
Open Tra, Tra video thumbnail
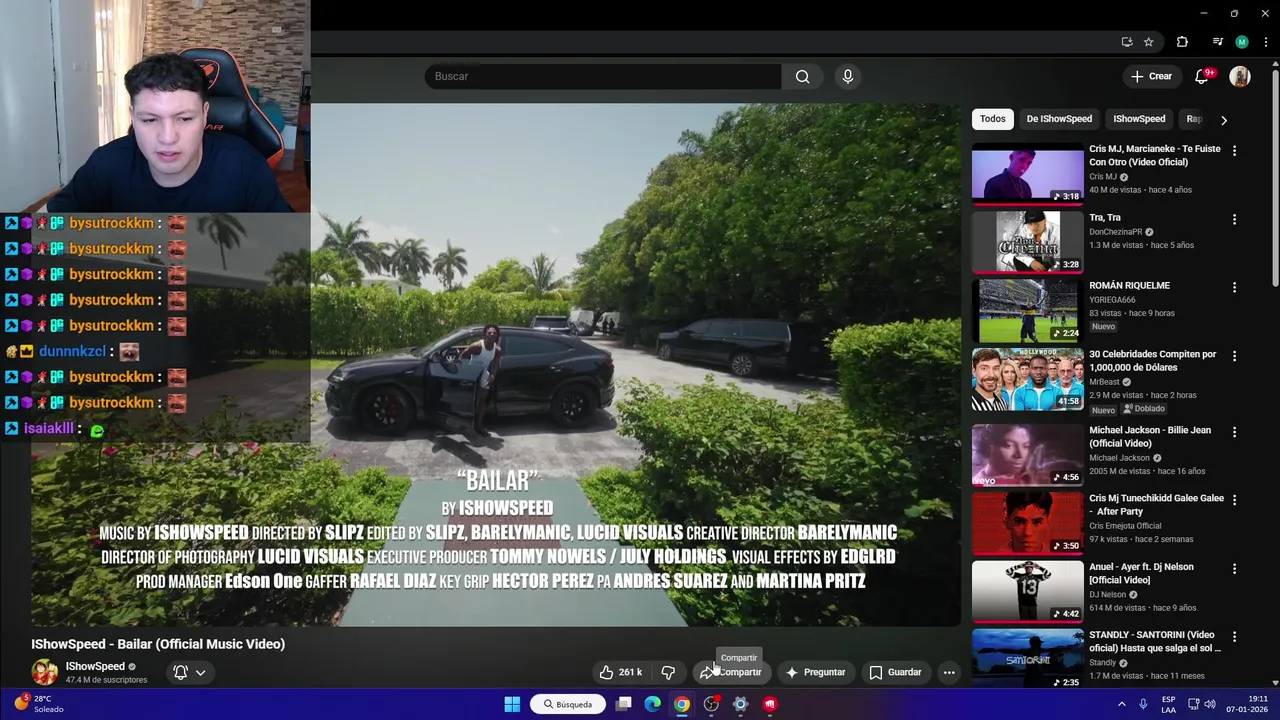tap(1027, 241)
